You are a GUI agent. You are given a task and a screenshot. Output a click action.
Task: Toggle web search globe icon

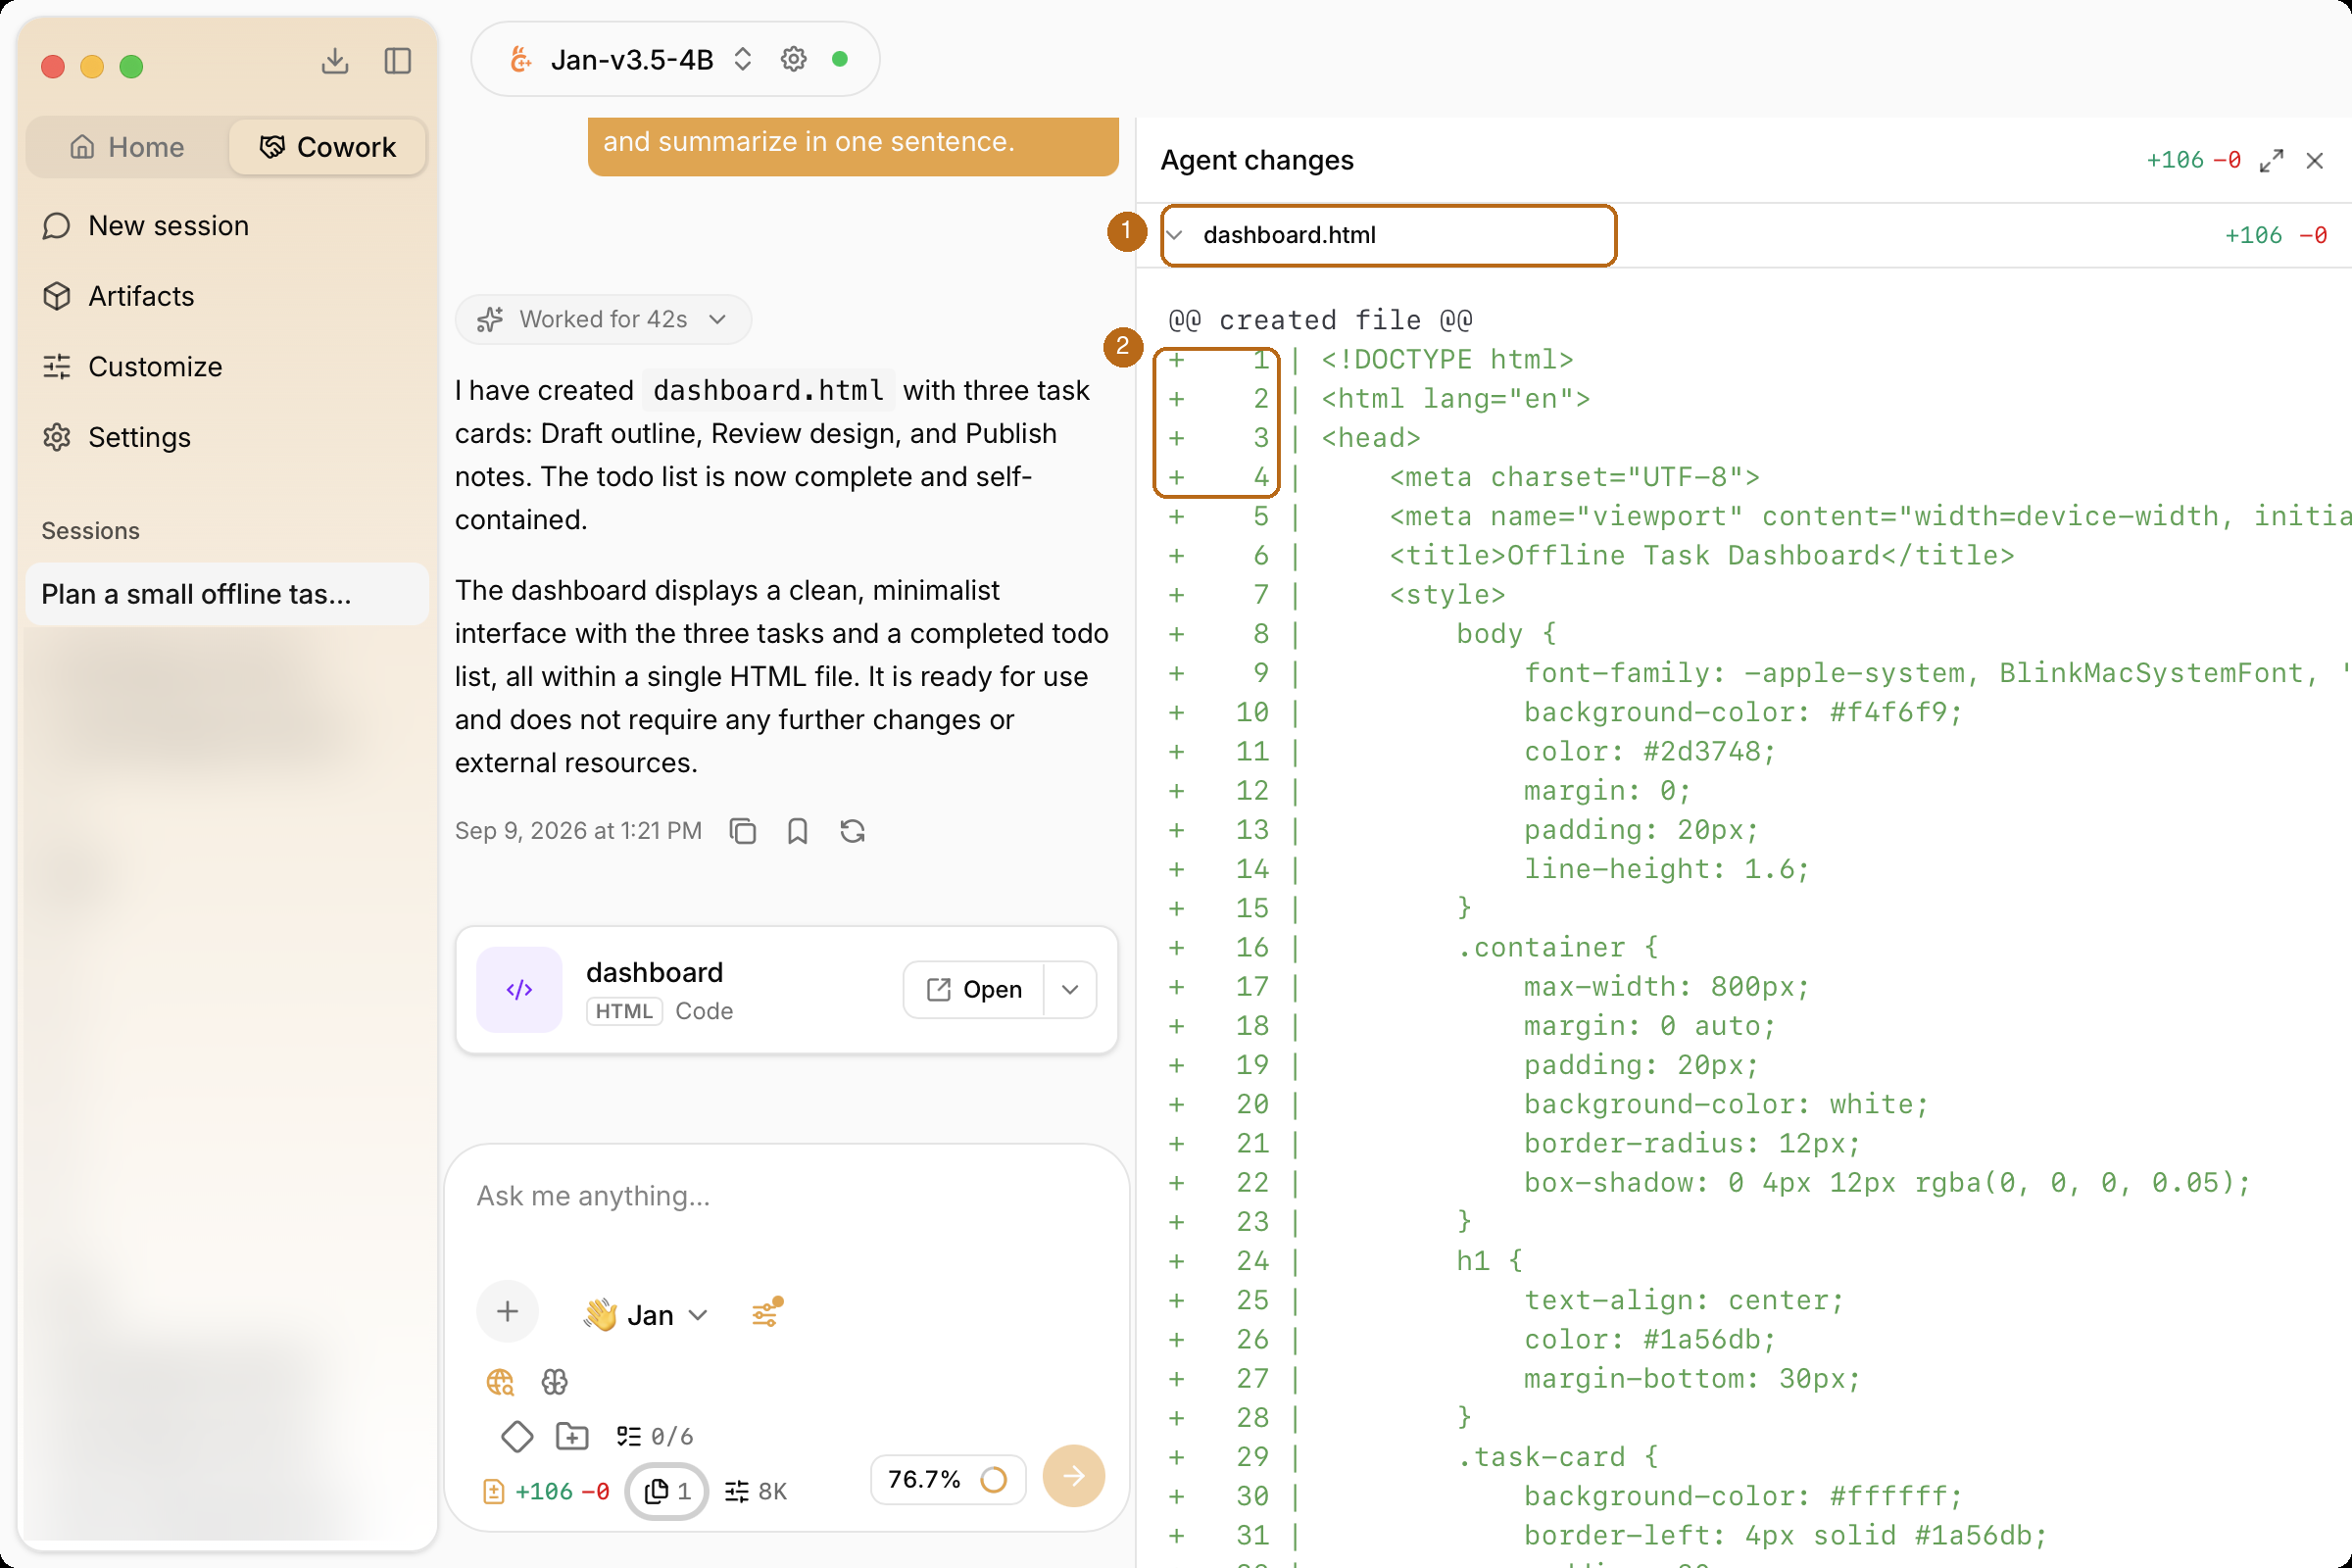500,1382
